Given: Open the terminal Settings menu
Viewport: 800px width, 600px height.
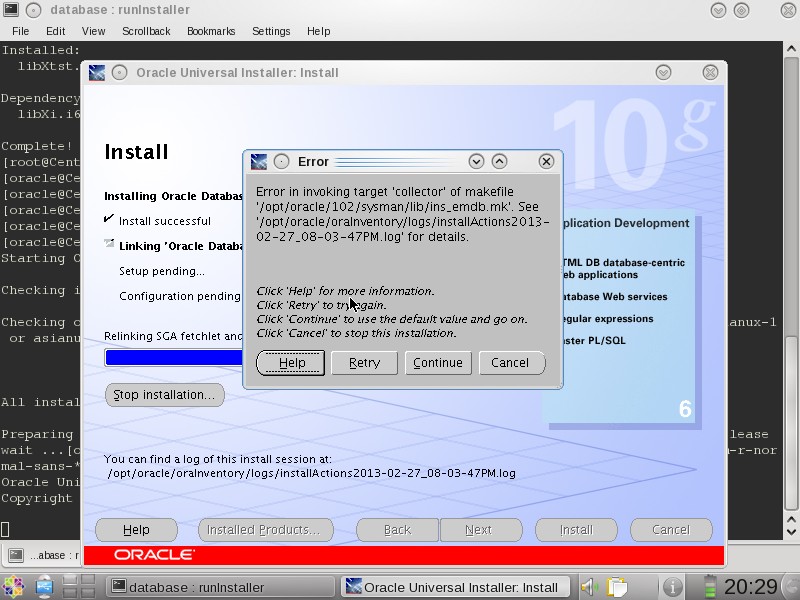Looking at the screenshot, I should click(271, 31).
